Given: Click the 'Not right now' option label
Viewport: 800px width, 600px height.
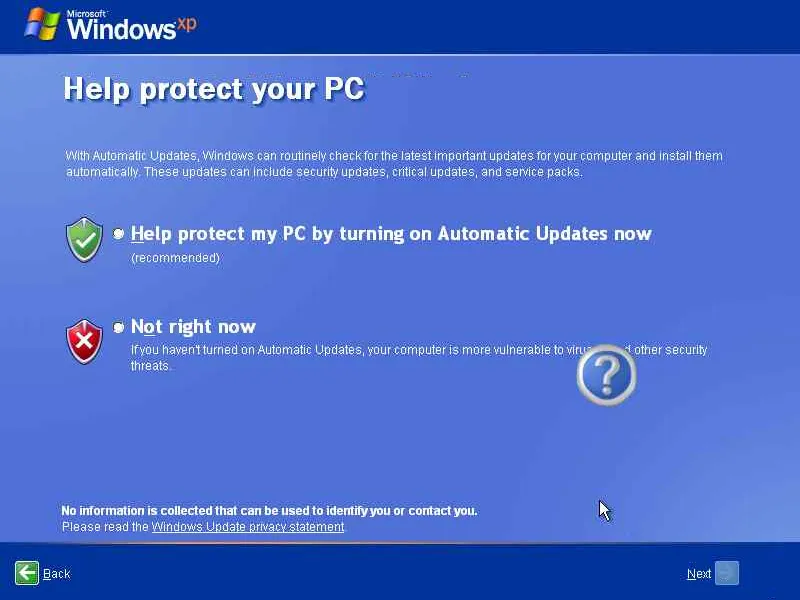Looking at the screenshot, I should click(x=193, y=327).
